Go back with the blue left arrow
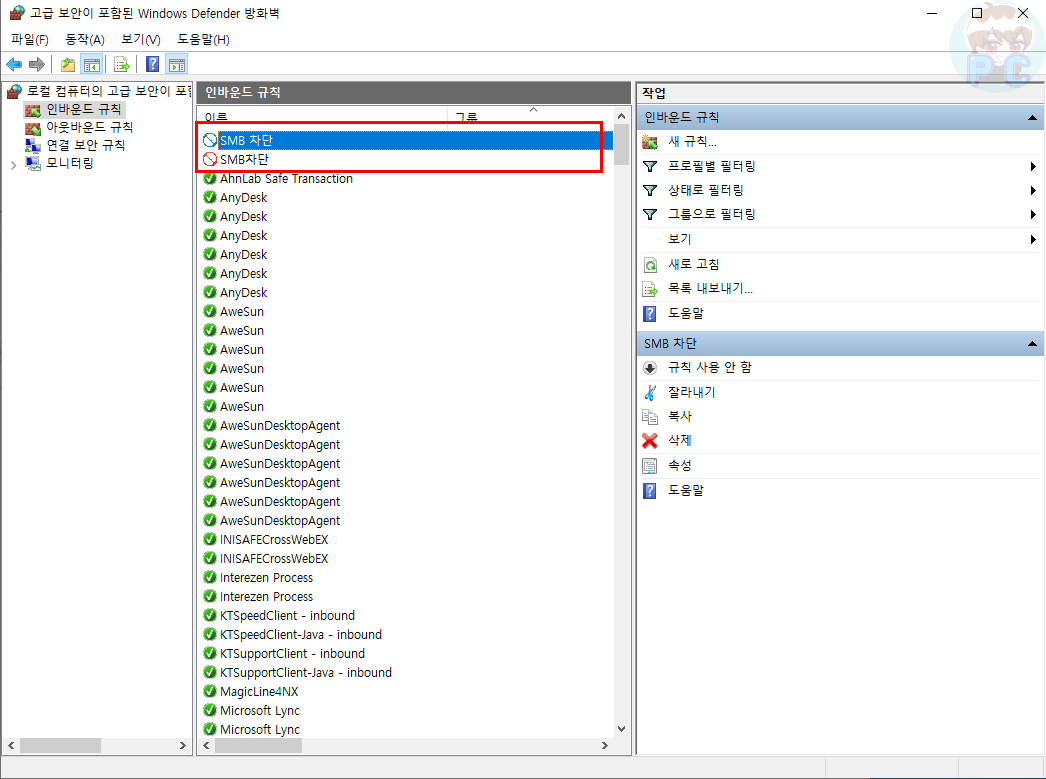This screenshot has width=1046, height=779. click(14, 65)
